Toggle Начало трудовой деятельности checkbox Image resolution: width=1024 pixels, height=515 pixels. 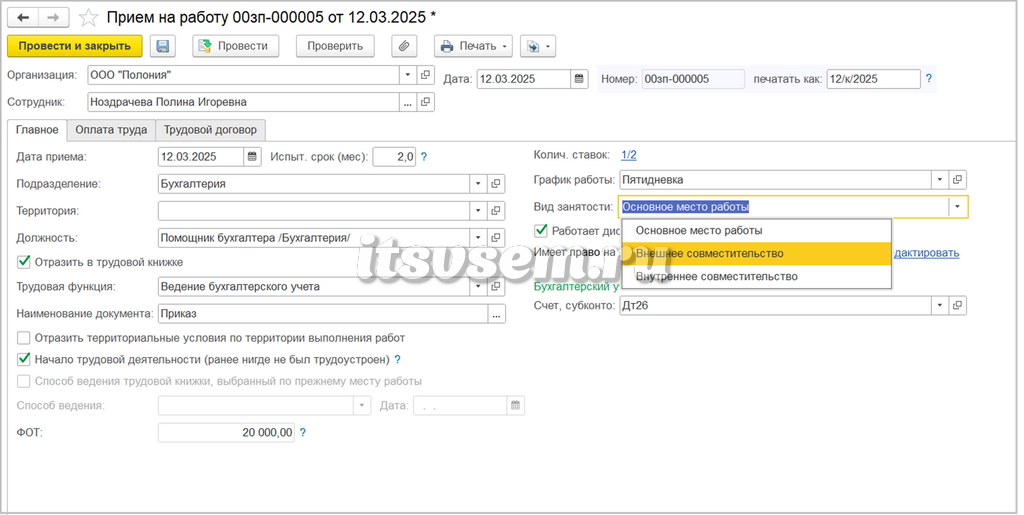point(24,359)
